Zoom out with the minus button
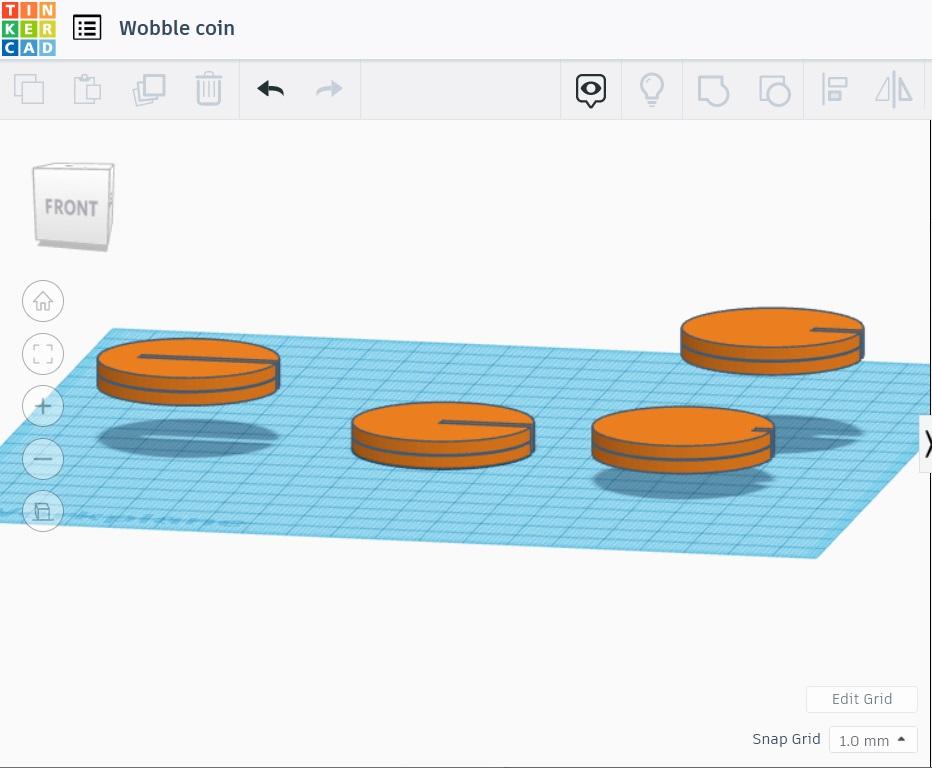Image resolution: width=932 pixels, height=769 pixels. [43, 459]
